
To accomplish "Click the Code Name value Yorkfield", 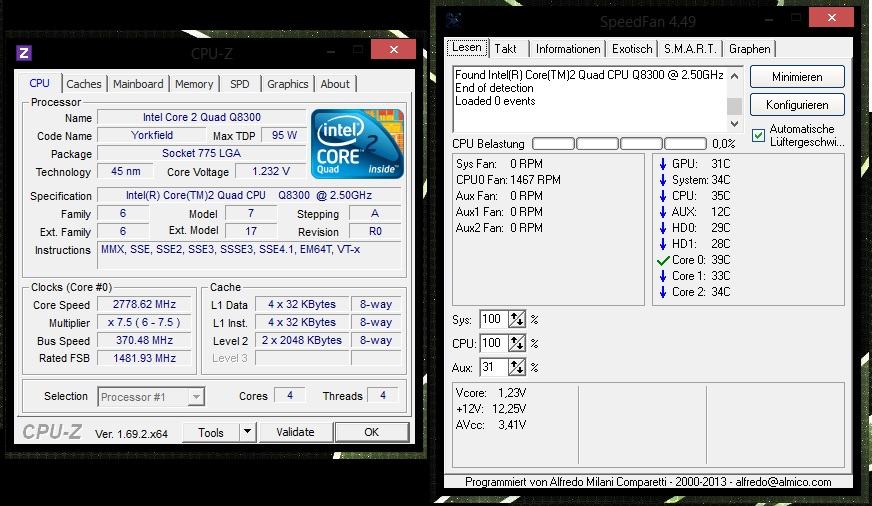I will pos(152,135).
